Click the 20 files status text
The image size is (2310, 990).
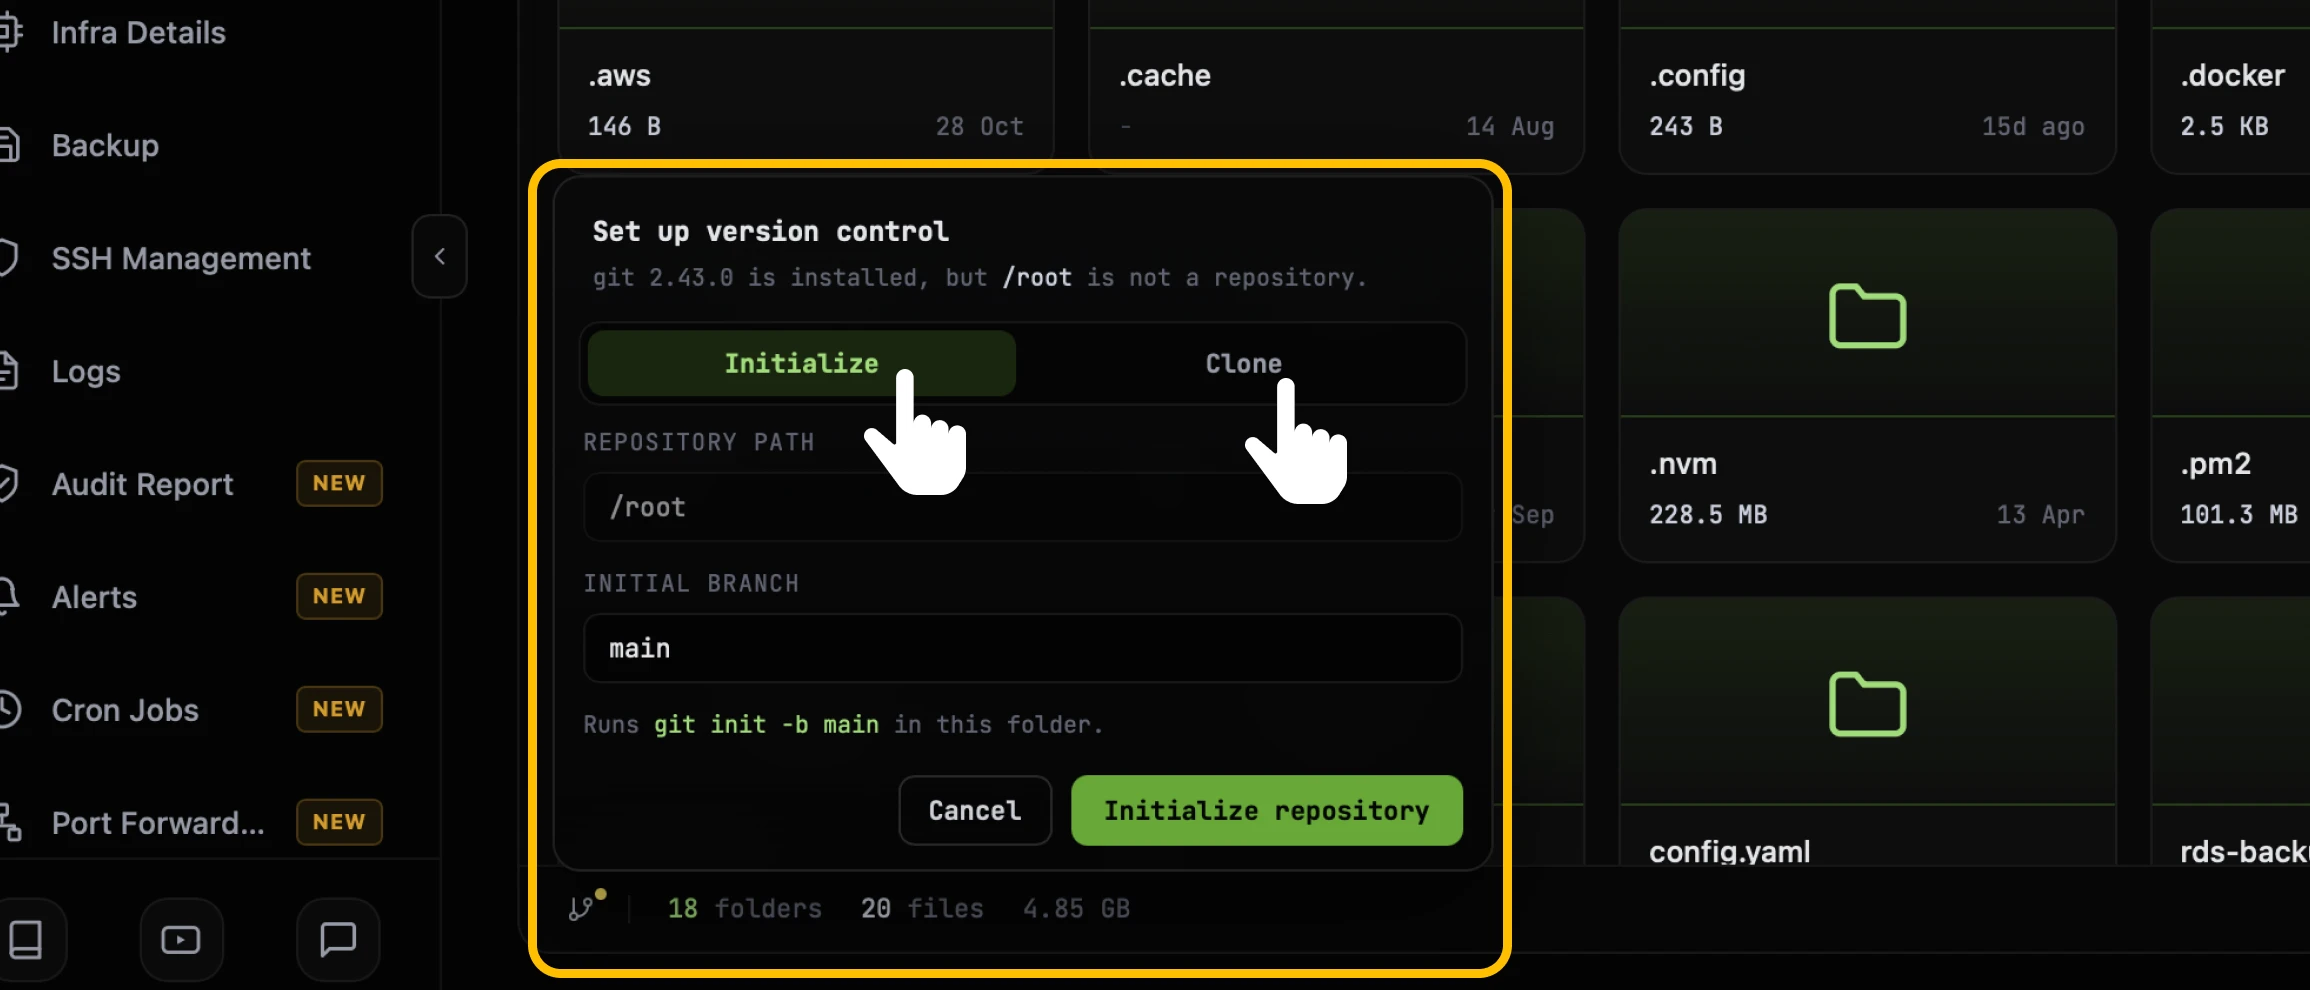[922, 908]
